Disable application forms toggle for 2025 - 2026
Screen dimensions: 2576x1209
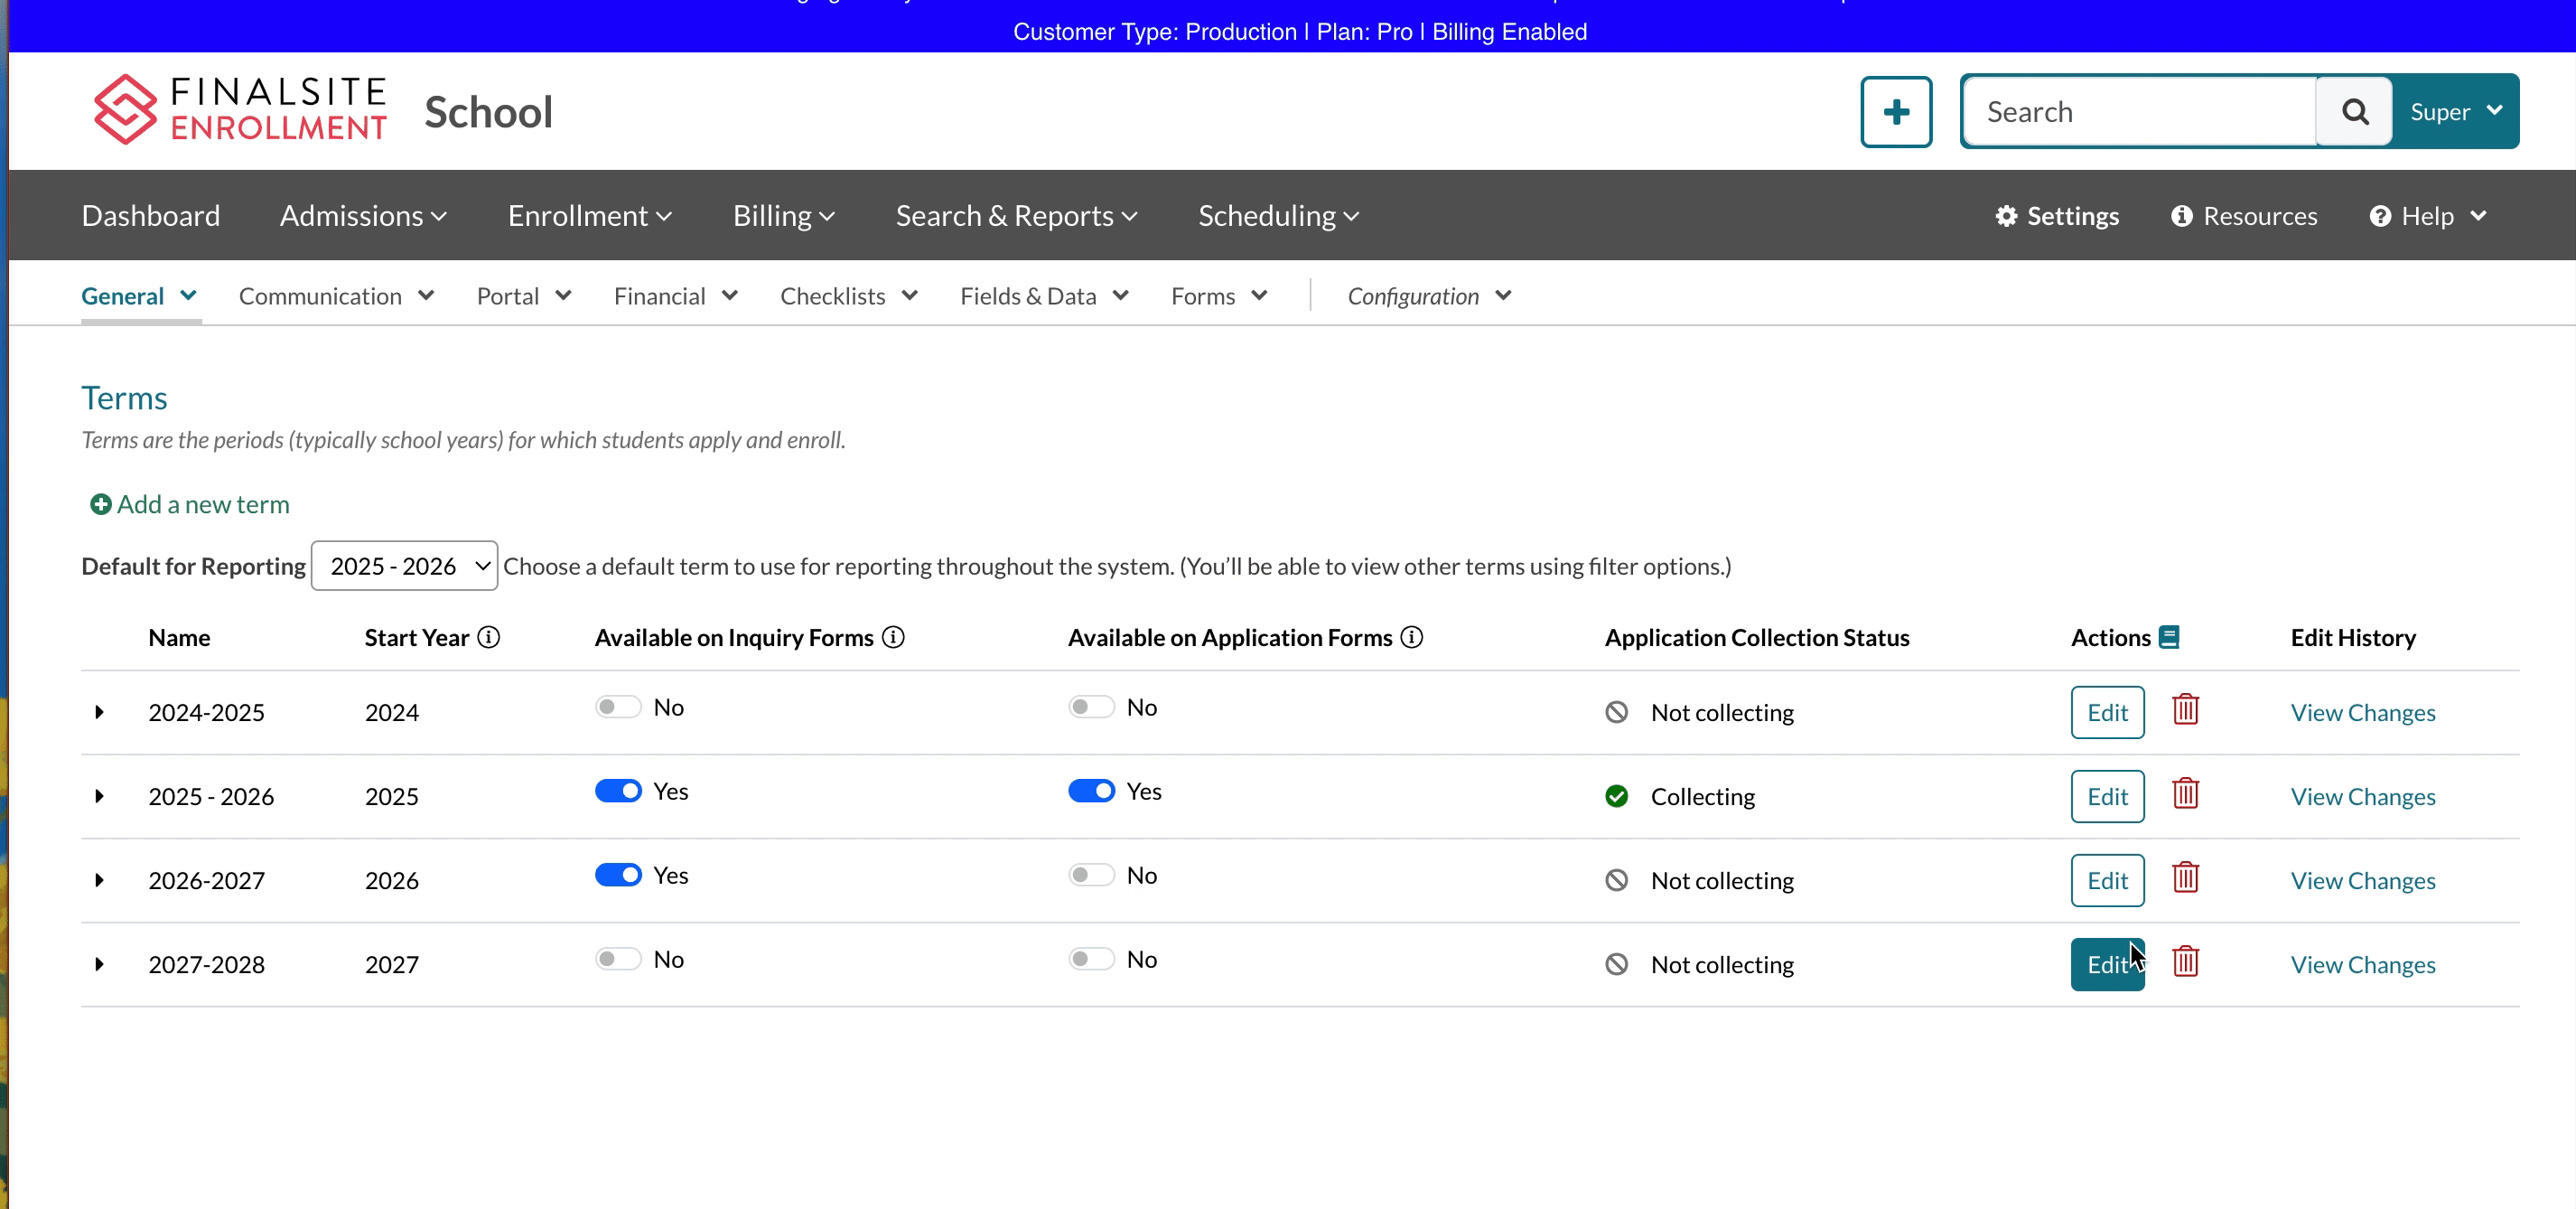(x=1090, y=792)
